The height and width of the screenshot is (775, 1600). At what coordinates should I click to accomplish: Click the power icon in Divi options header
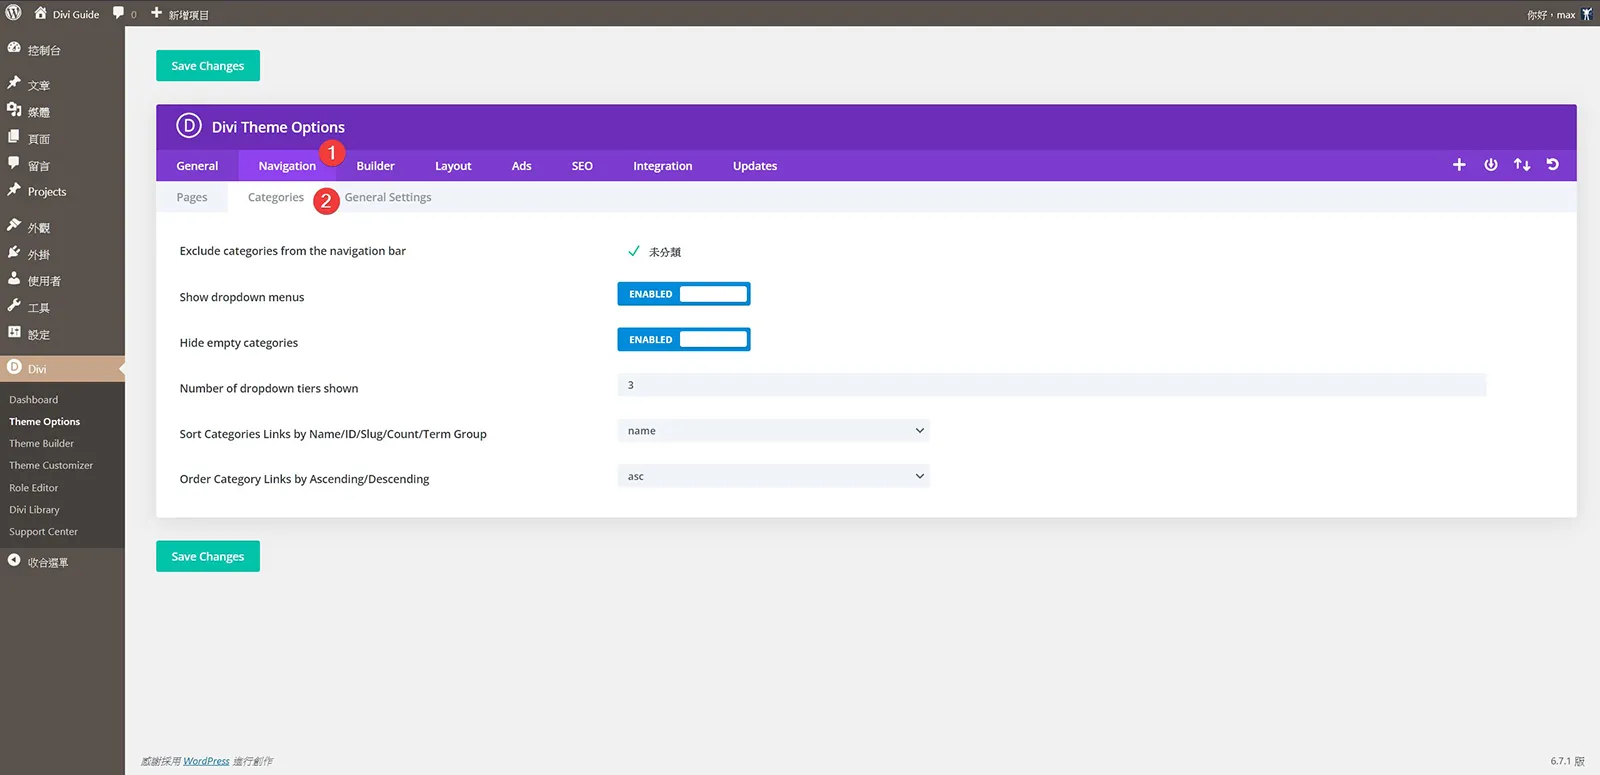tap(1491, 165)
